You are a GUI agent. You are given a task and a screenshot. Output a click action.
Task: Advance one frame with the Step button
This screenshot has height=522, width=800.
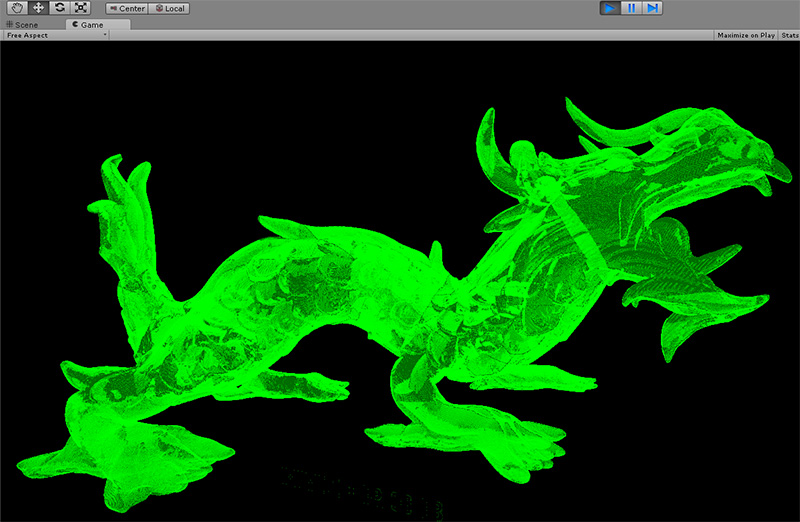coord(653,8)
